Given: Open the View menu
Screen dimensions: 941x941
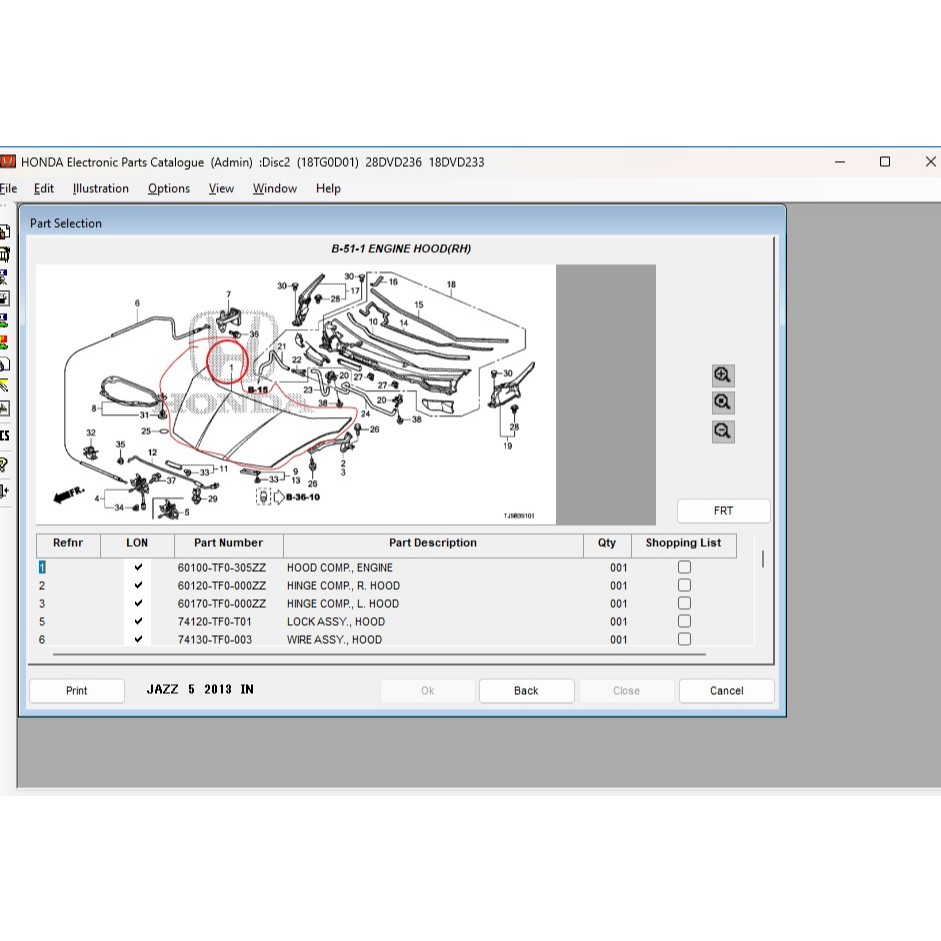Looking at the screenshot, I should pos(221,188).
